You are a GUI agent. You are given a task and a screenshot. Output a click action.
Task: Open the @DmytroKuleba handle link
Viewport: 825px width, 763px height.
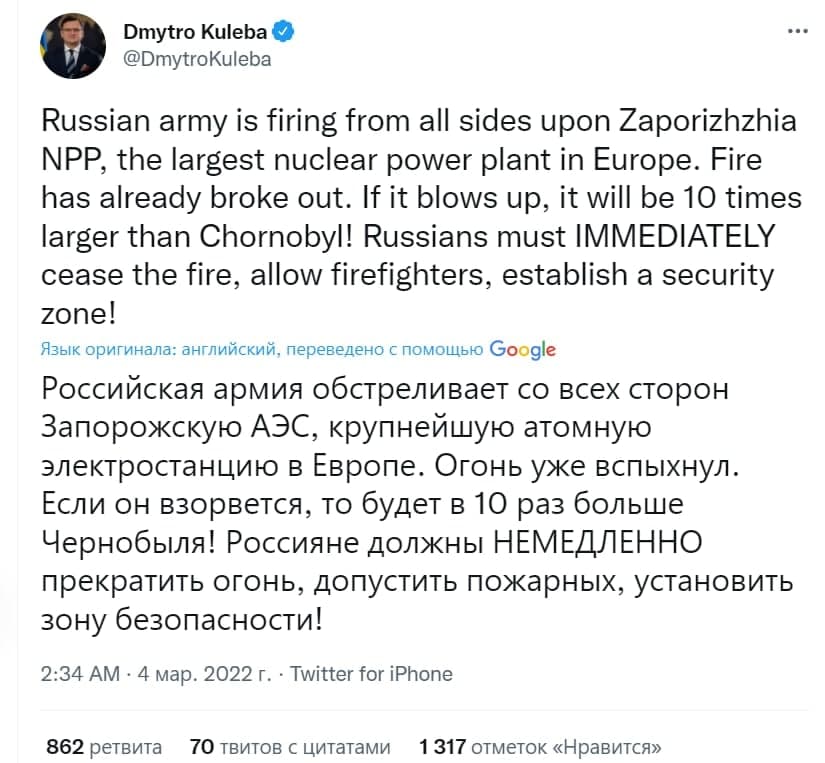(x=196, y=58)
